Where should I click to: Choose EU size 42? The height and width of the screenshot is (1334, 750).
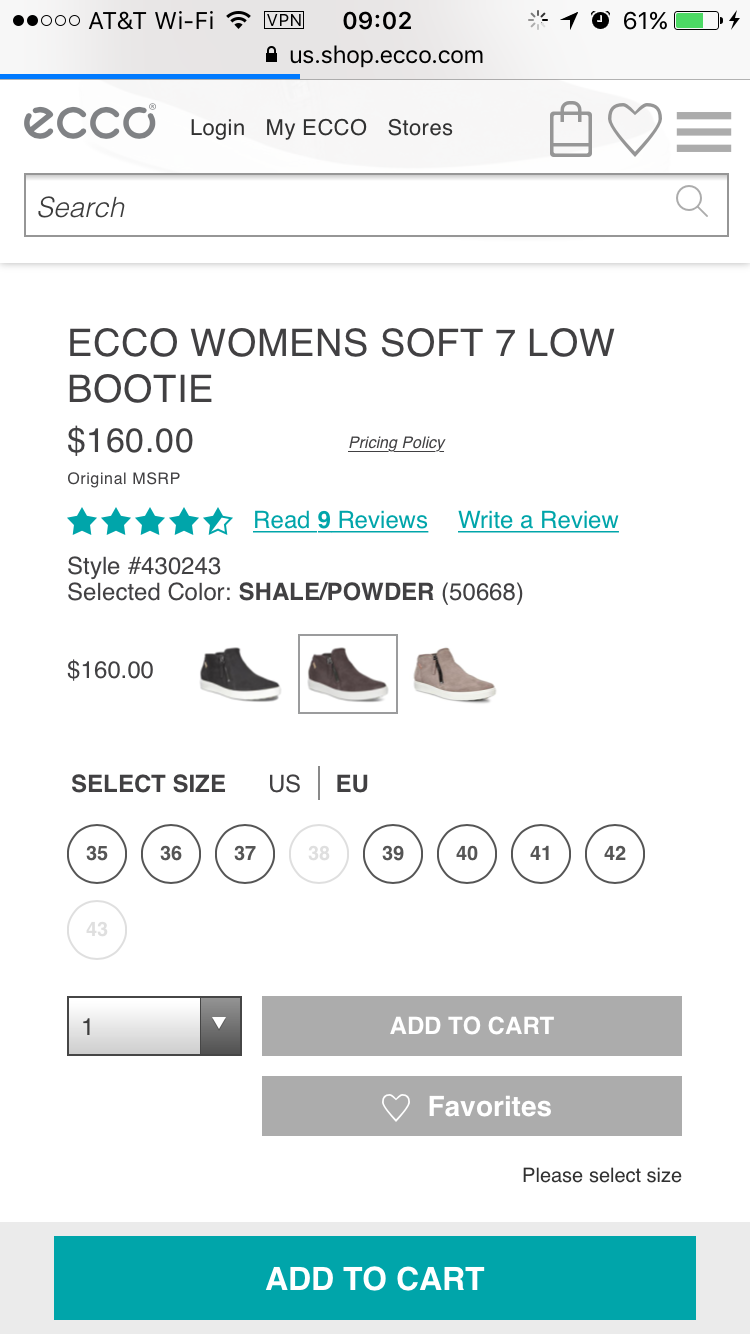[x=615, y=853]
